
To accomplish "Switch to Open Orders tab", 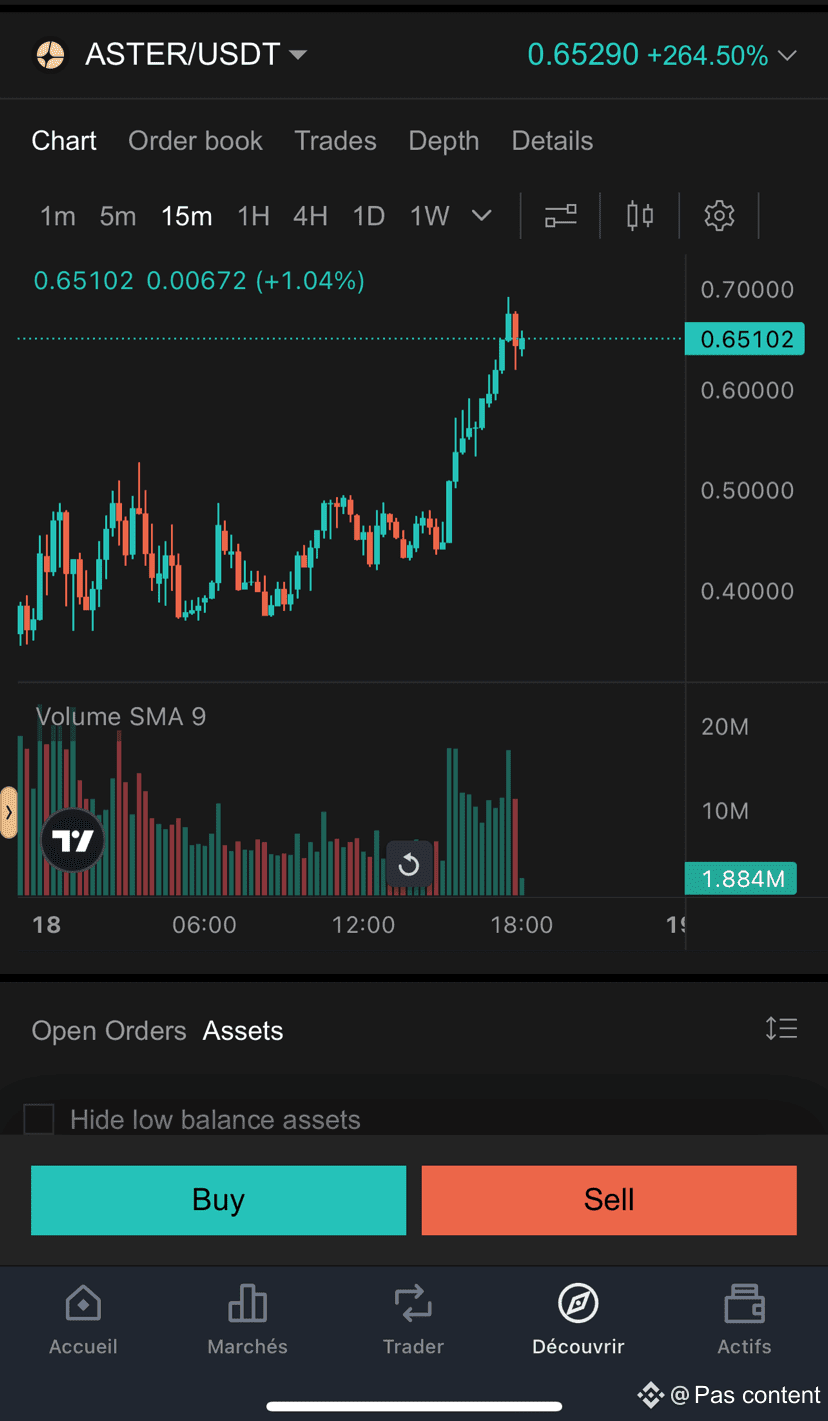I will point(109,1031).
